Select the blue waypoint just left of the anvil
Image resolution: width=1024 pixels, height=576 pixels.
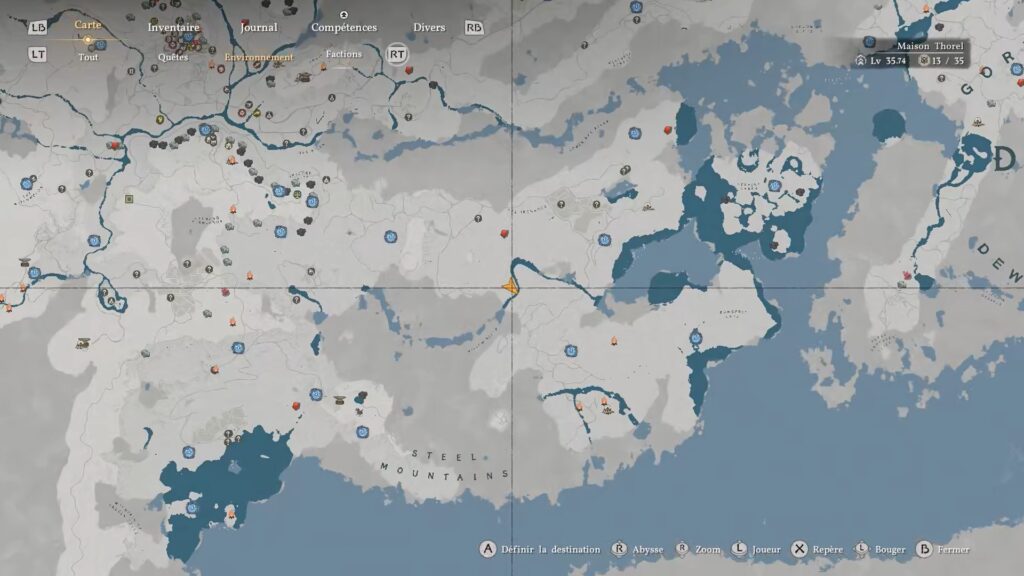click(316, 394)
